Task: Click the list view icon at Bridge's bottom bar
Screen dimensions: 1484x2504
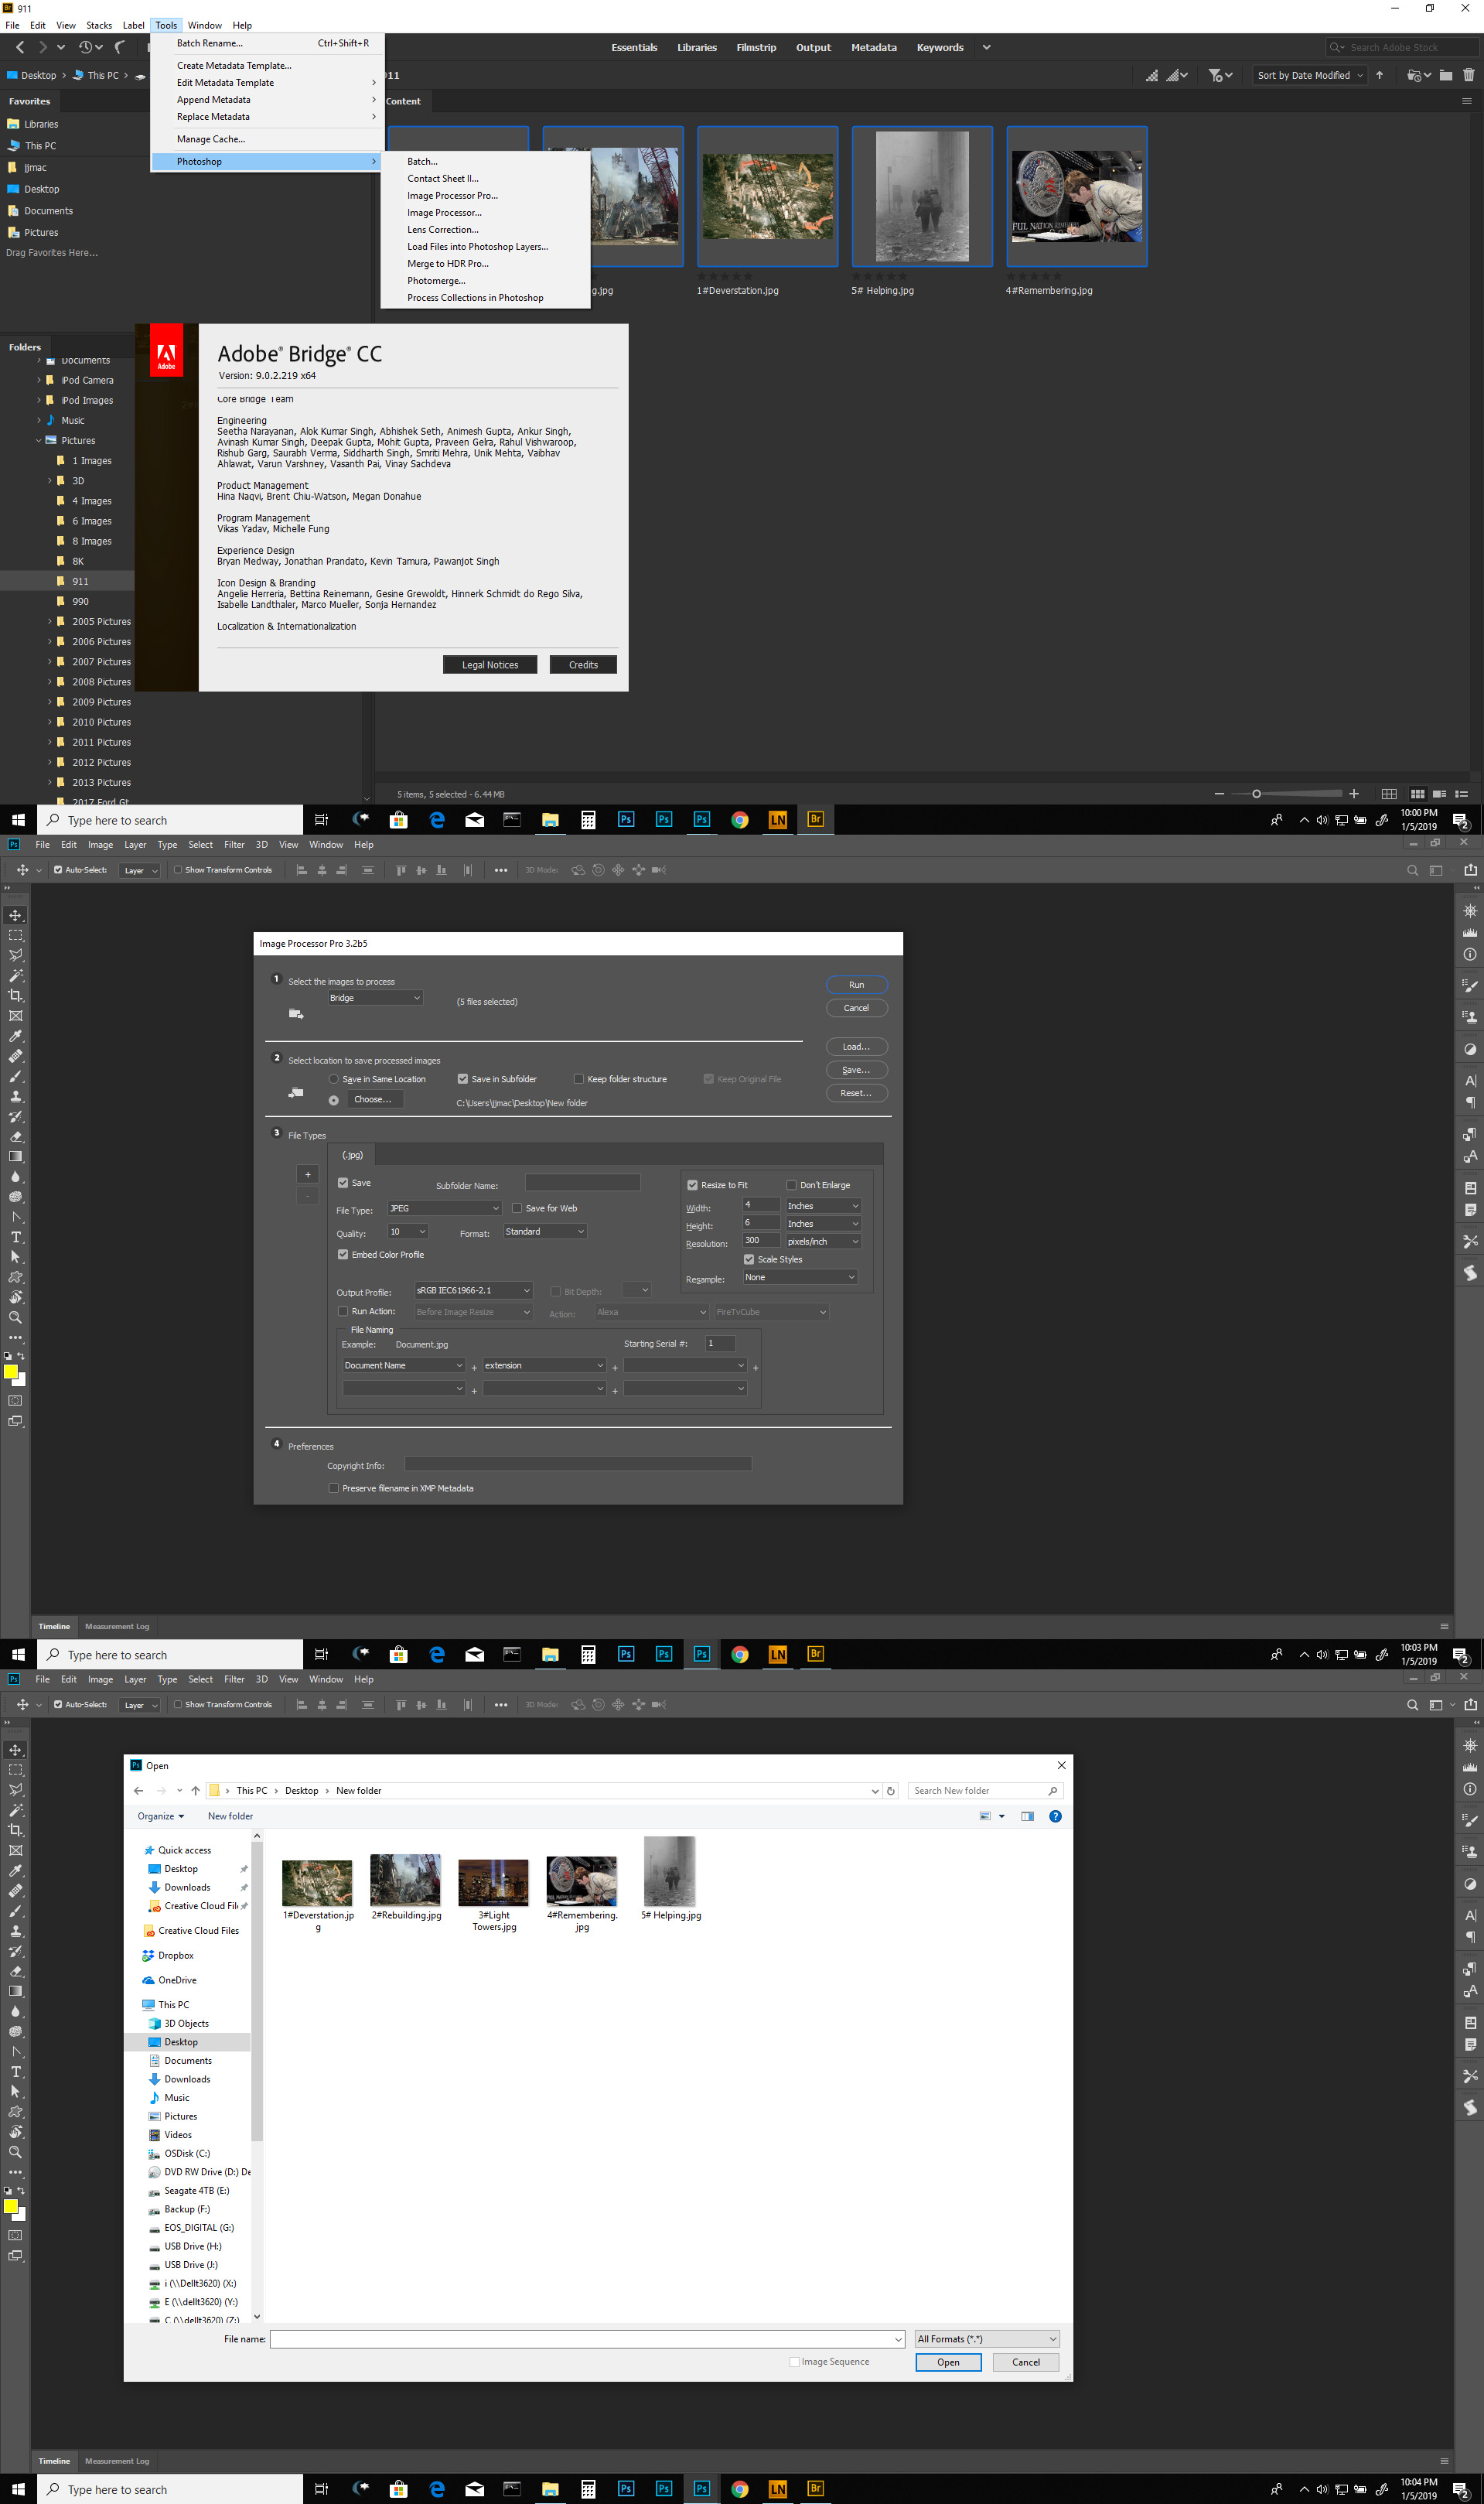Action: tap(1461, 794)
